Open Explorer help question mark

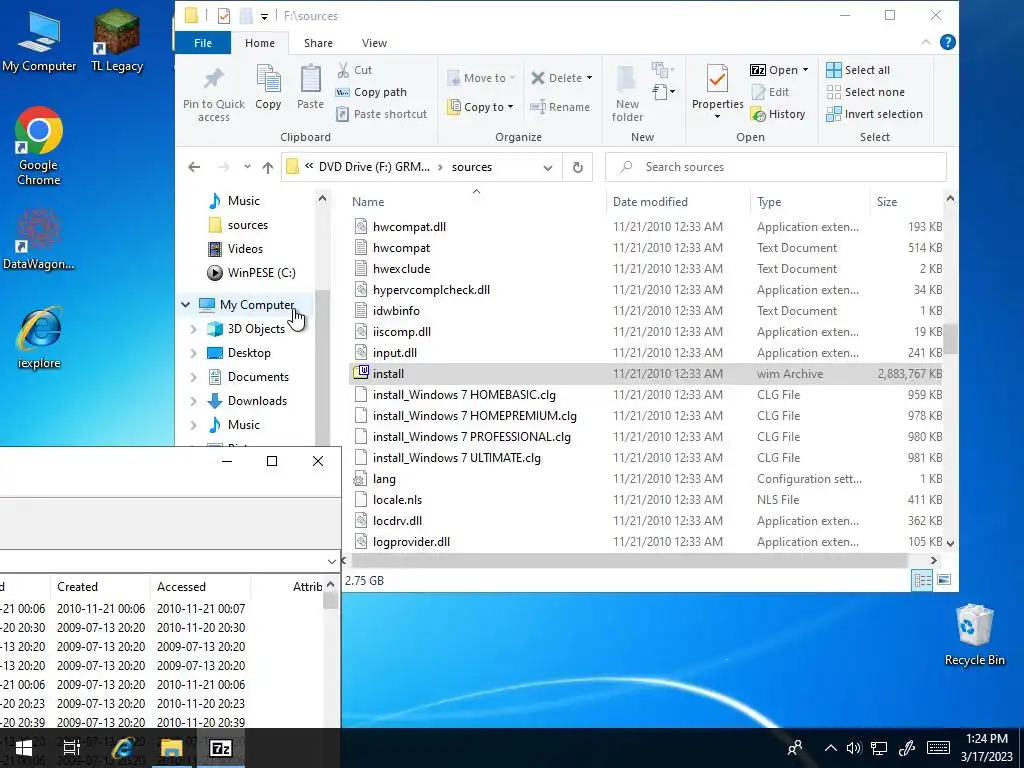point(947,42)
